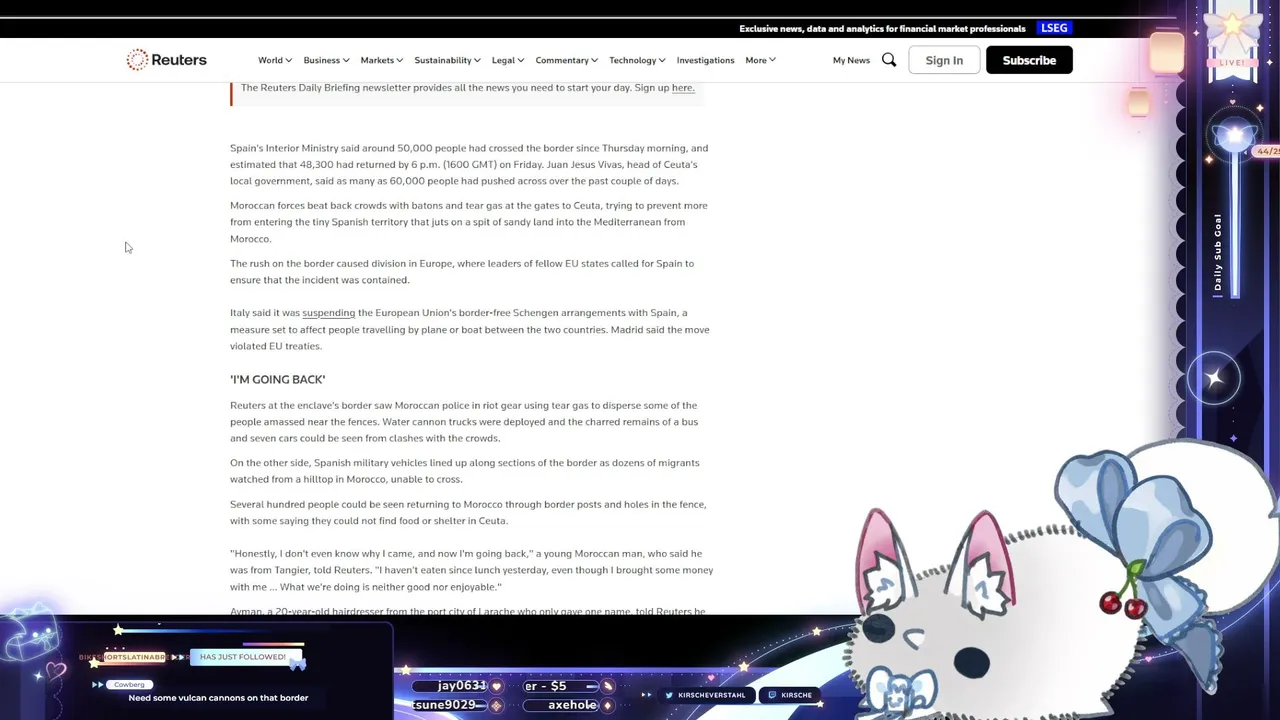Follow the 'here.' newsletter sign-up link

click(683, 88)
